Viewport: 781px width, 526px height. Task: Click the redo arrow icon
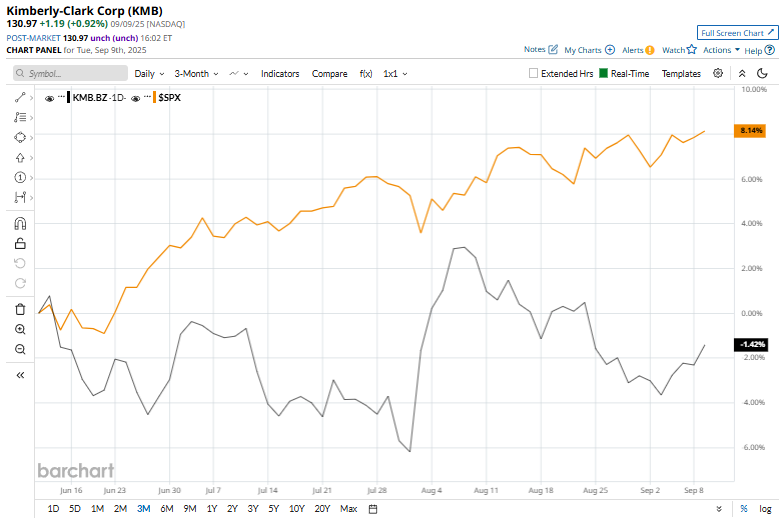click(x=20, y=283)
